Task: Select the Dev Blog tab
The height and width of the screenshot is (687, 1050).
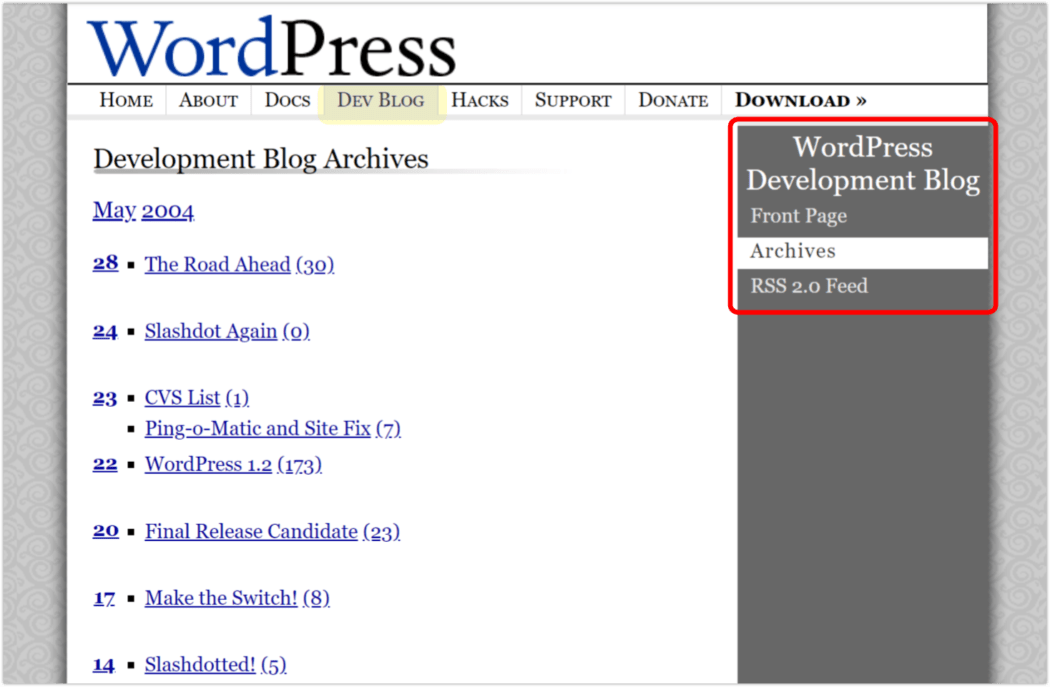Action: pos(380,100)
